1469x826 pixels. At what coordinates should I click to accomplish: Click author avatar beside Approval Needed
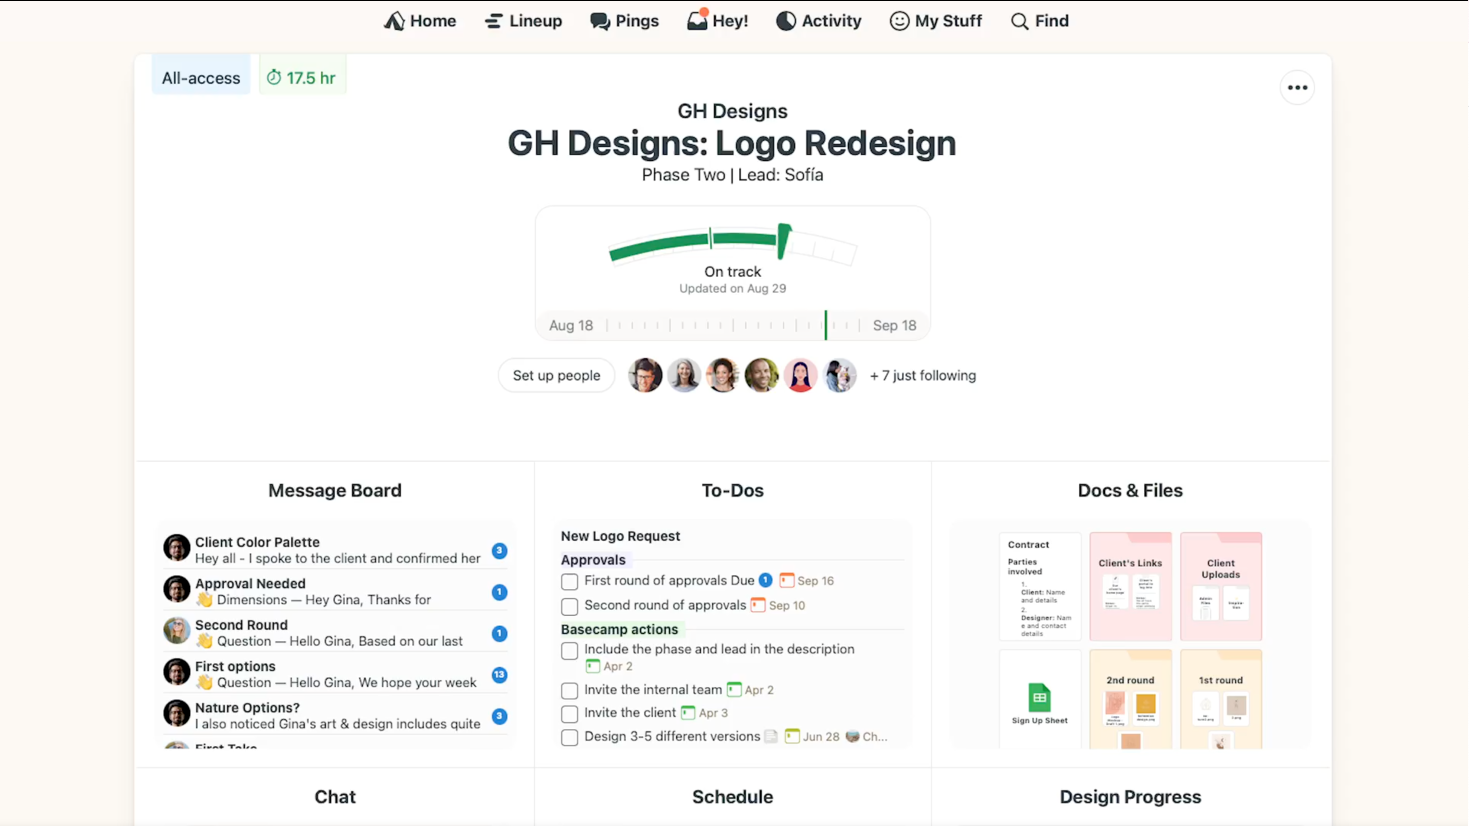[177, 589]
